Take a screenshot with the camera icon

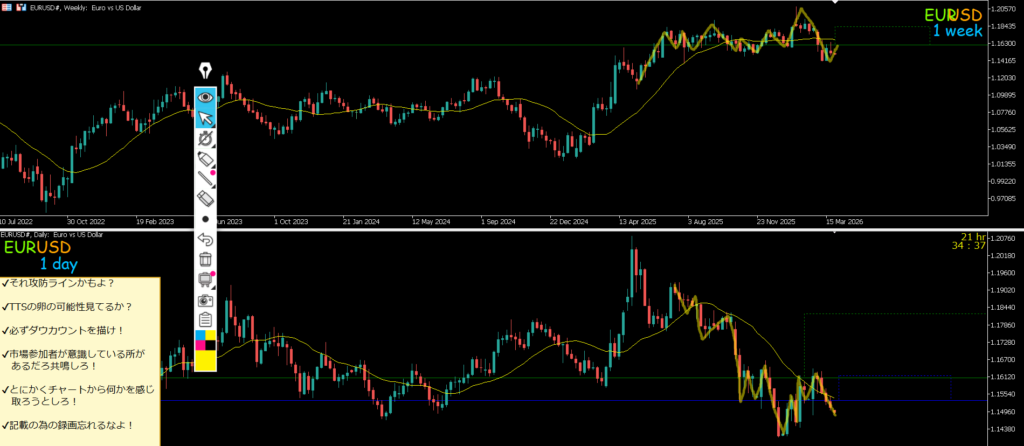pyautogui.click(x=205, y=300)
